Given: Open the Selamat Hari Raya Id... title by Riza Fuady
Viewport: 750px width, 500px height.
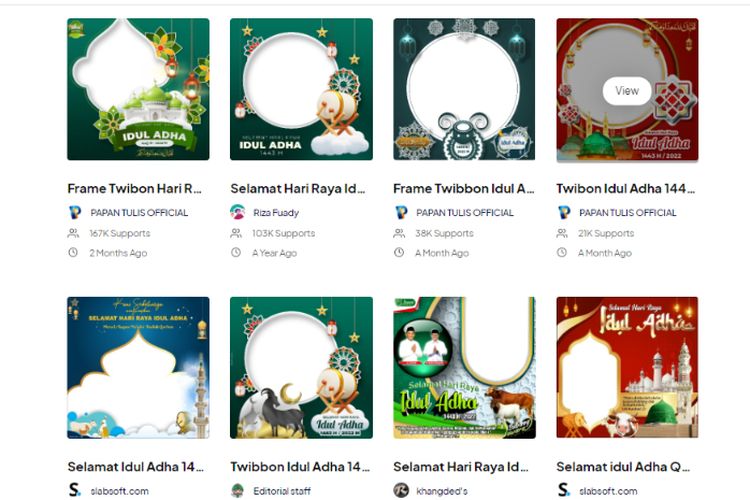Looking at the screenshot, I should (298, 189).
